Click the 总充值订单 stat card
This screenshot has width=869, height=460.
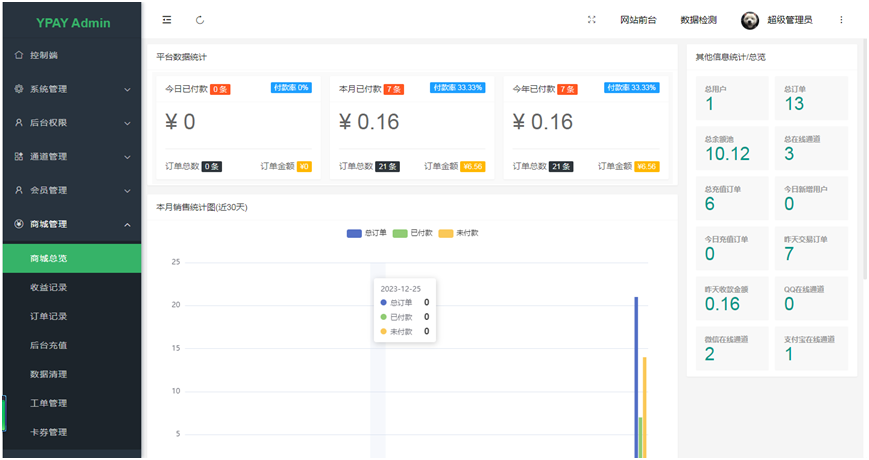(732, 198)
